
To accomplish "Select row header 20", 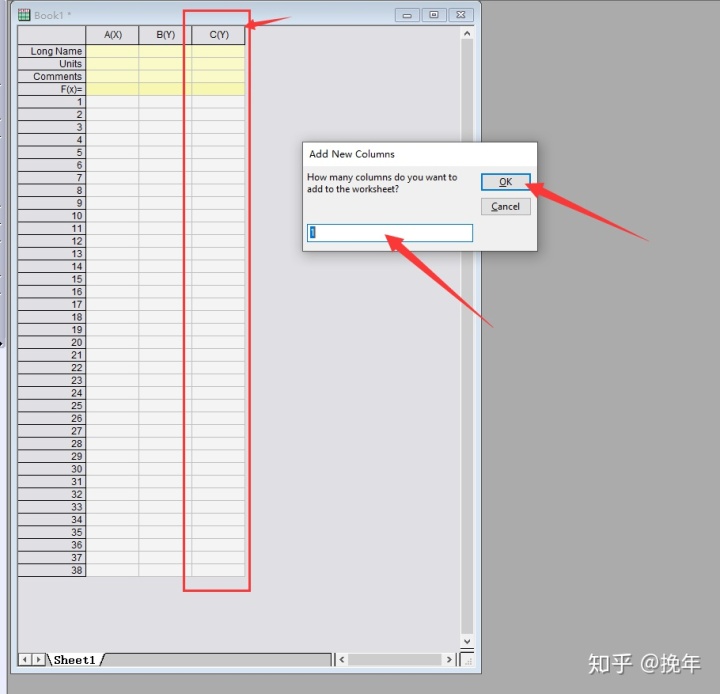I will coord(51,343).
